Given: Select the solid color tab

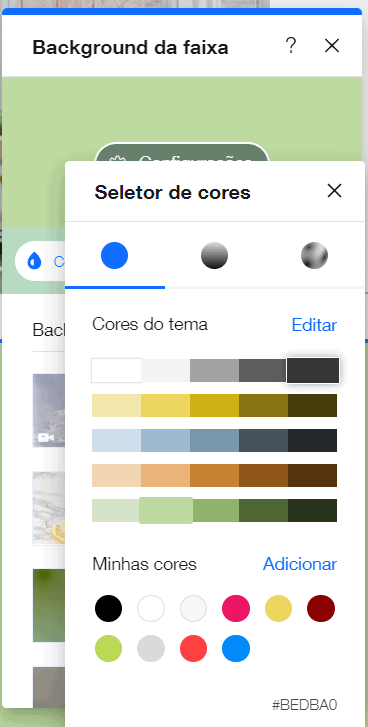Looking at the screenshot, I should (x=114, y=255).
